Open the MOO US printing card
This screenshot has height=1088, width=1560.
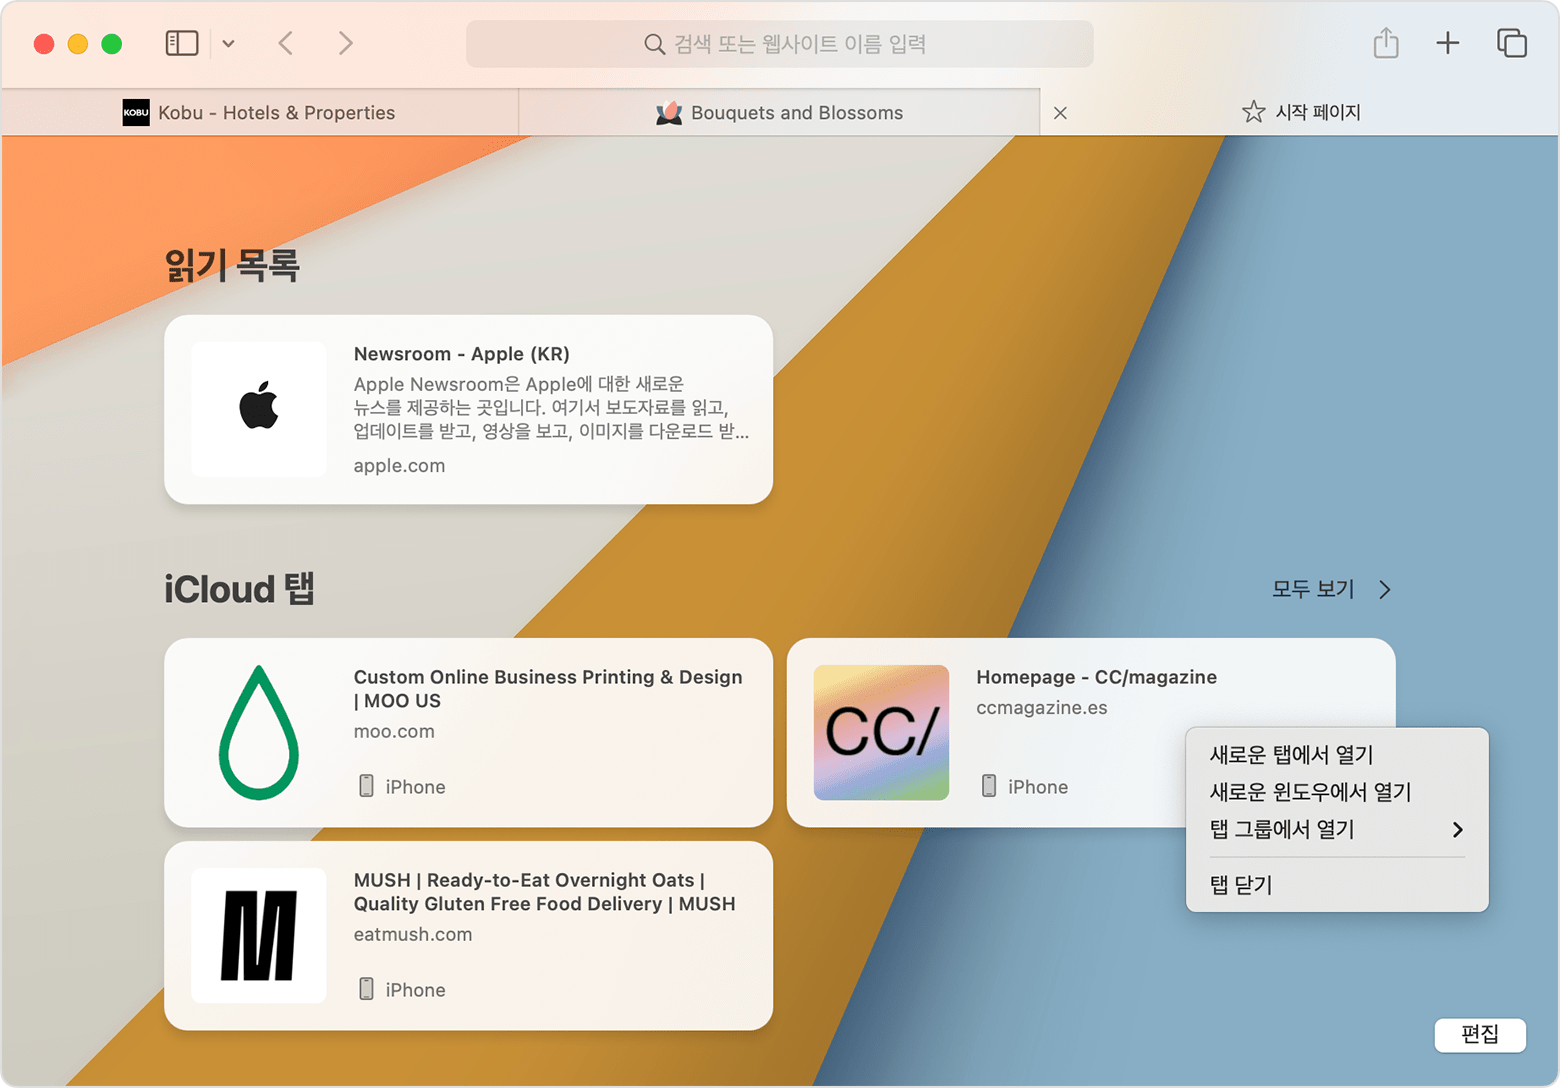pyautogui.click(x=468, y=732)
